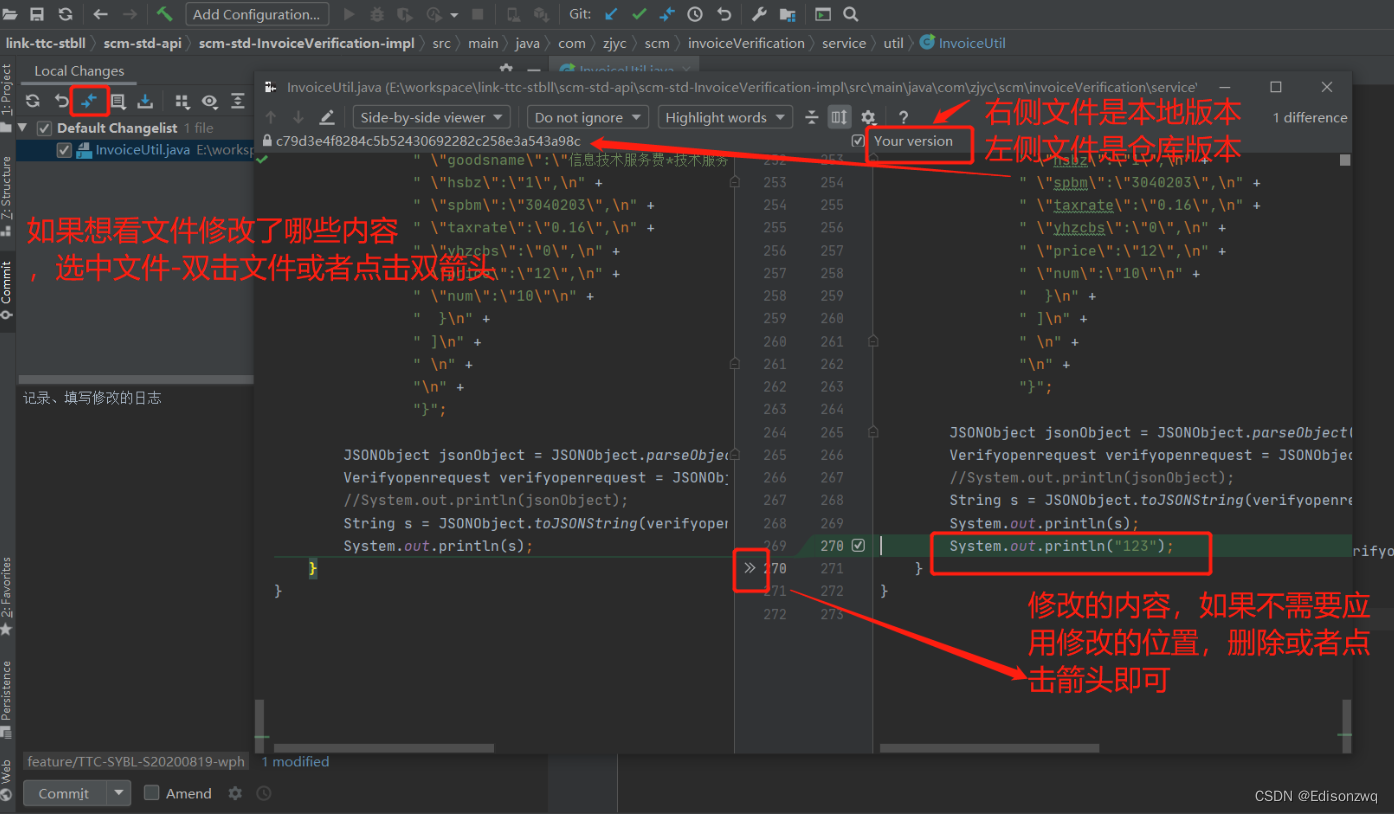This screenshot has height=814, width=1394.
Task: Open the Commit button dropdown arrow
Action: [x=120, y=793]
